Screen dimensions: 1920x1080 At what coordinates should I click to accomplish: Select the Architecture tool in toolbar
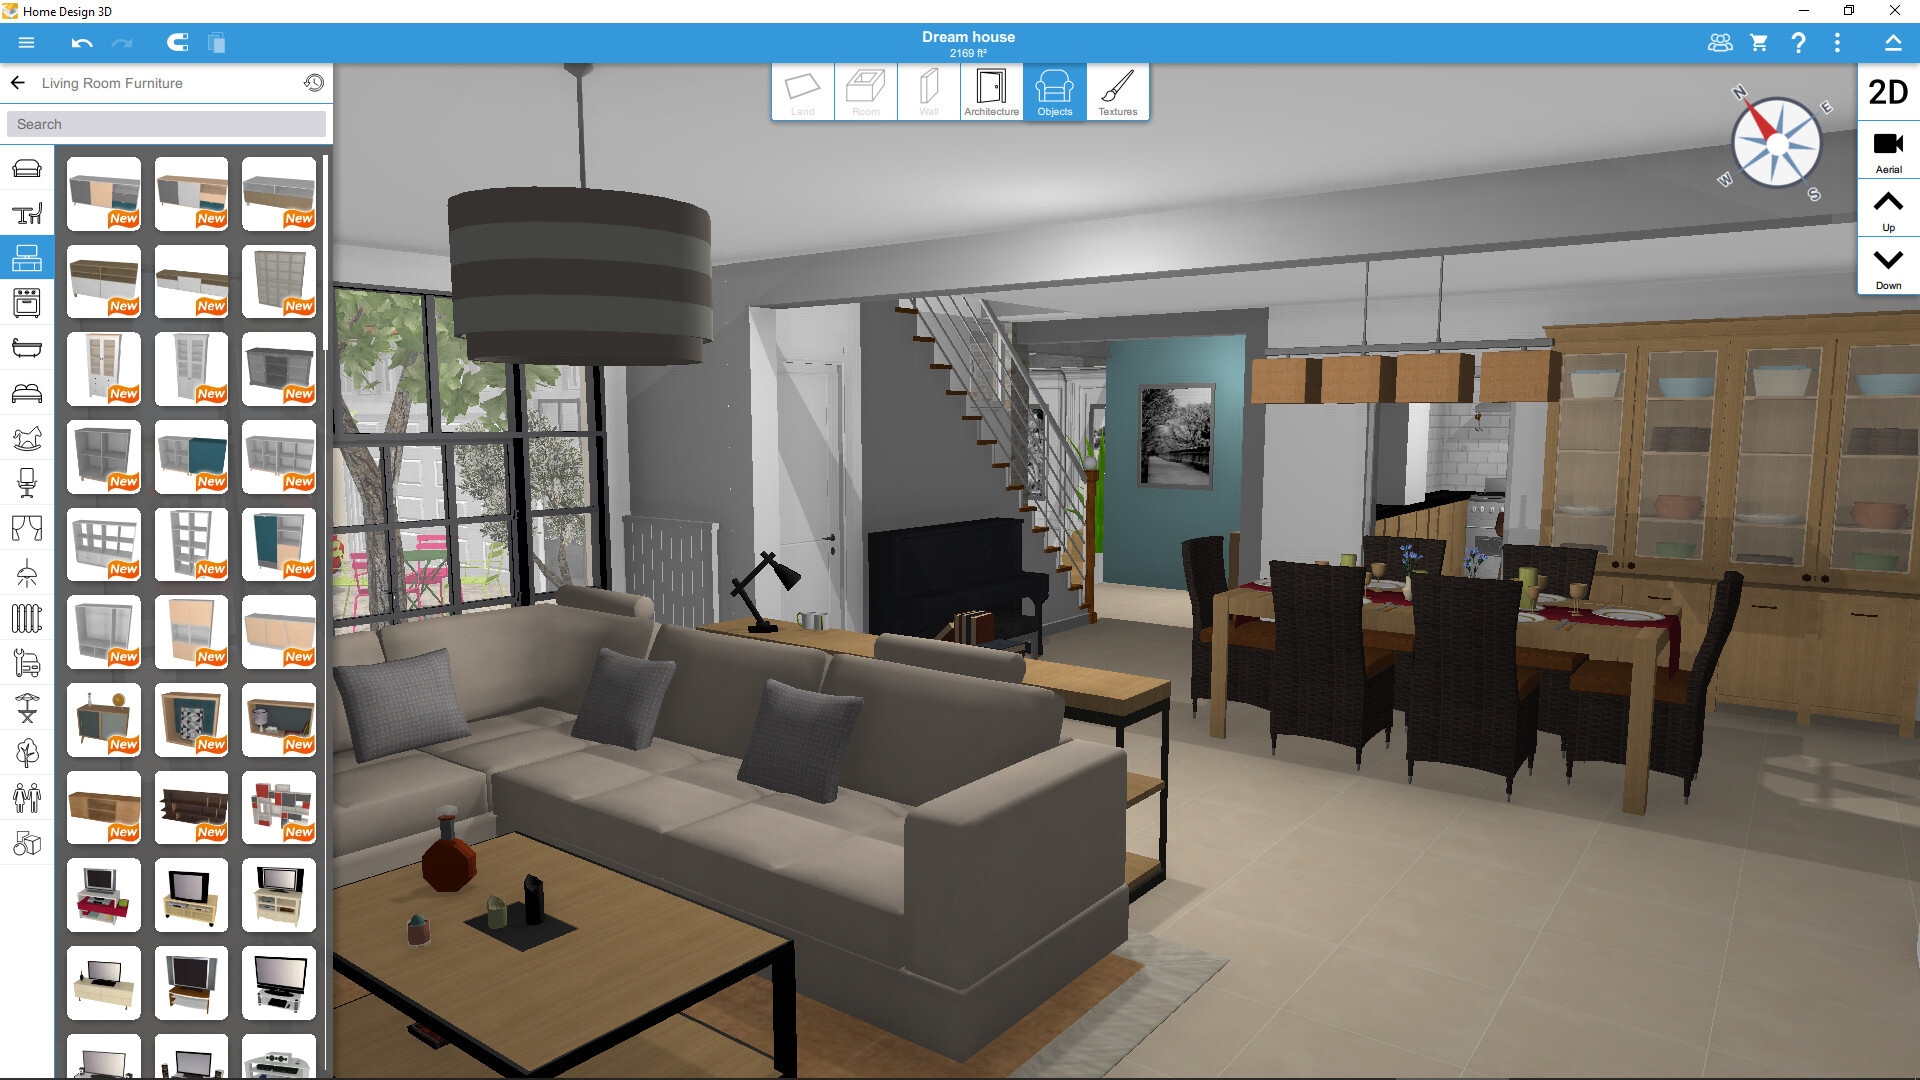point(989,92)
